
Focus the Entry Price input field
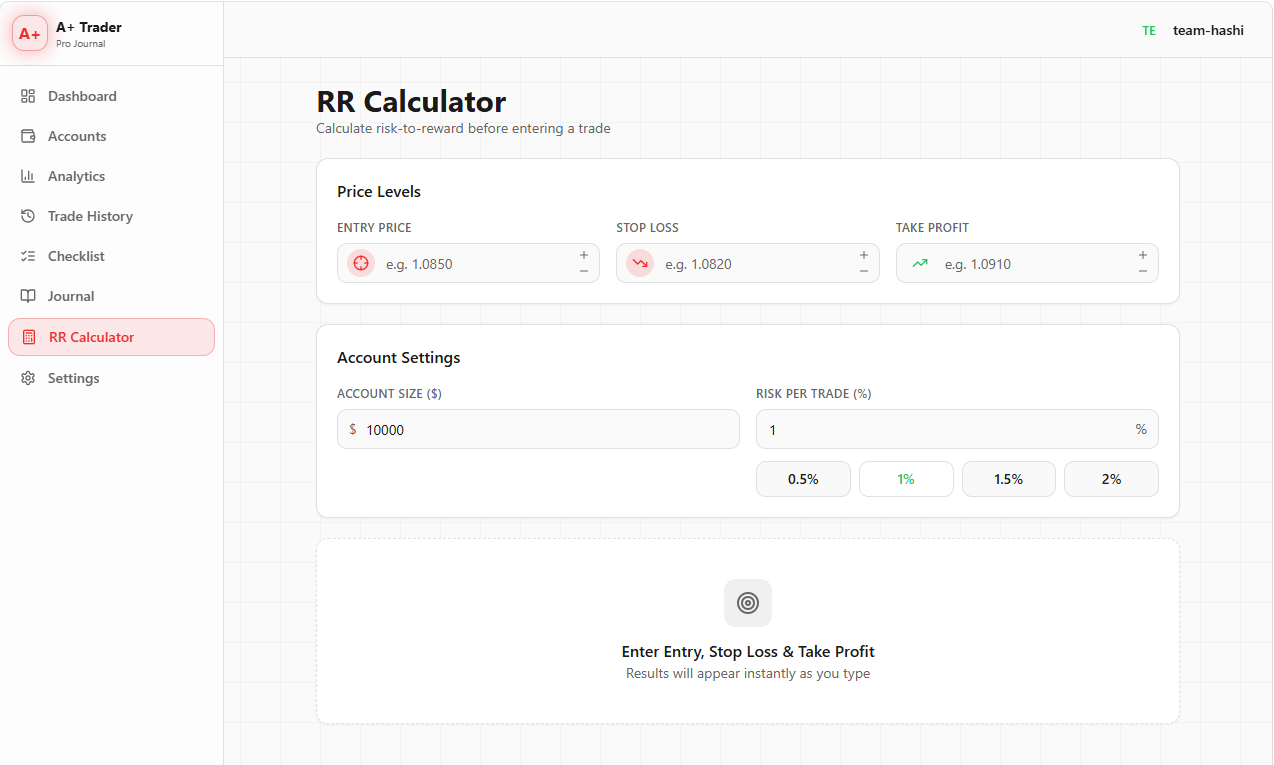click(468, 263)
